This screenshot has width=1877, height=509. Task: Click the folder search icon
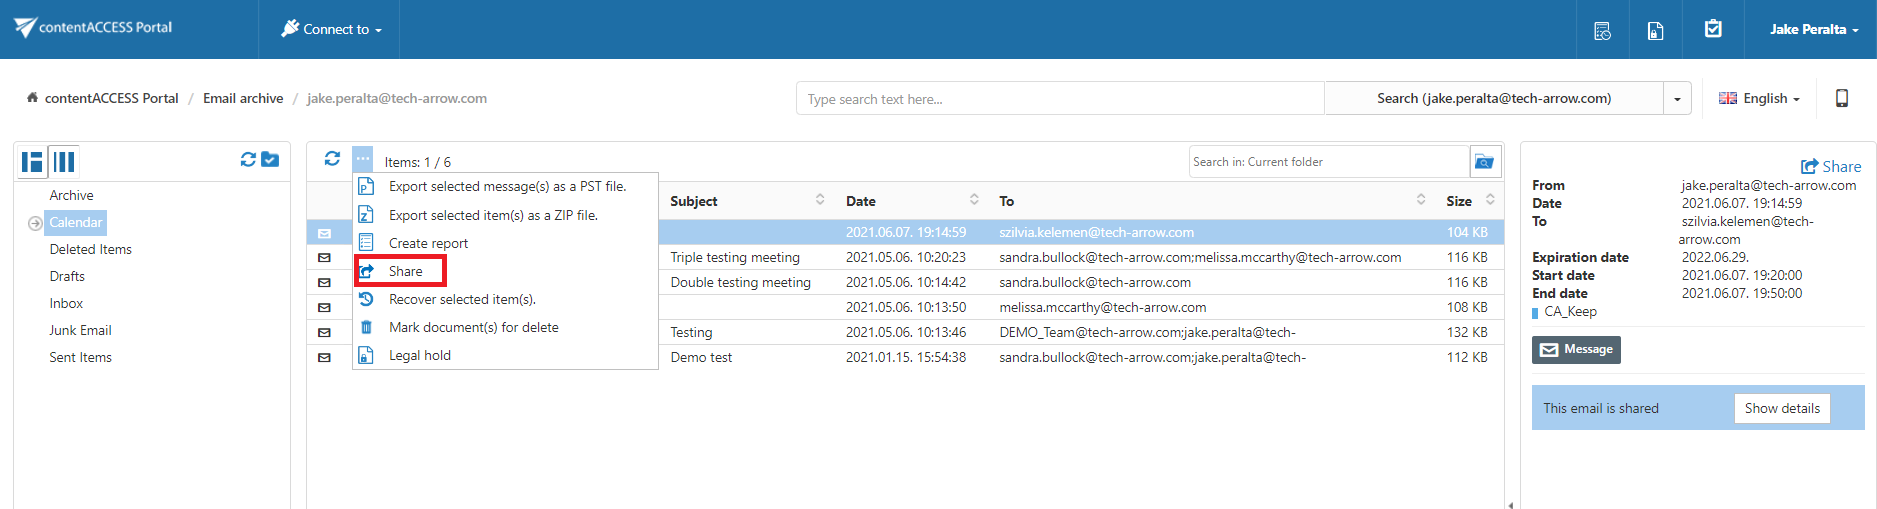click(x=1484, y=162)
